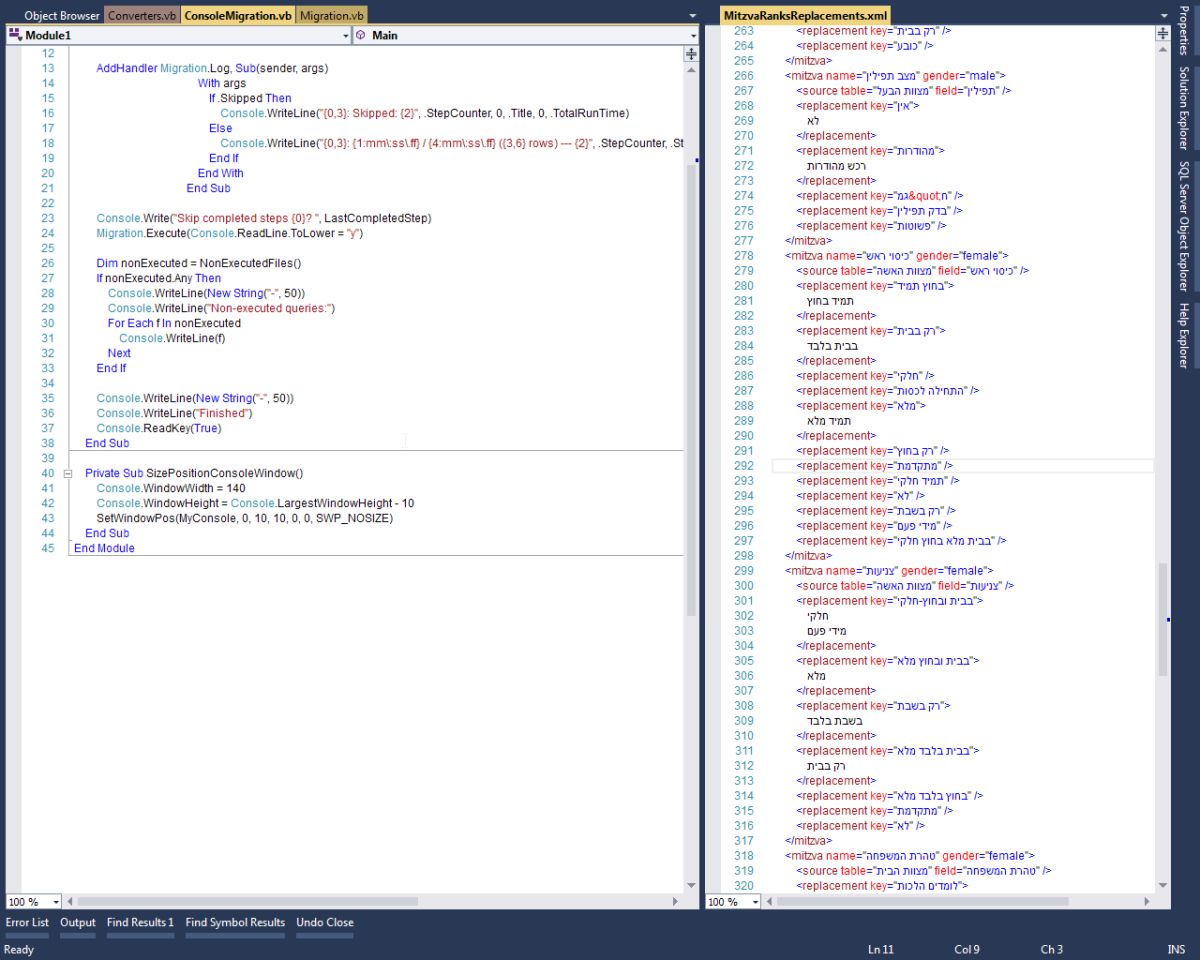Open the Solution Explorer side tab

[x=1183, y=106]
